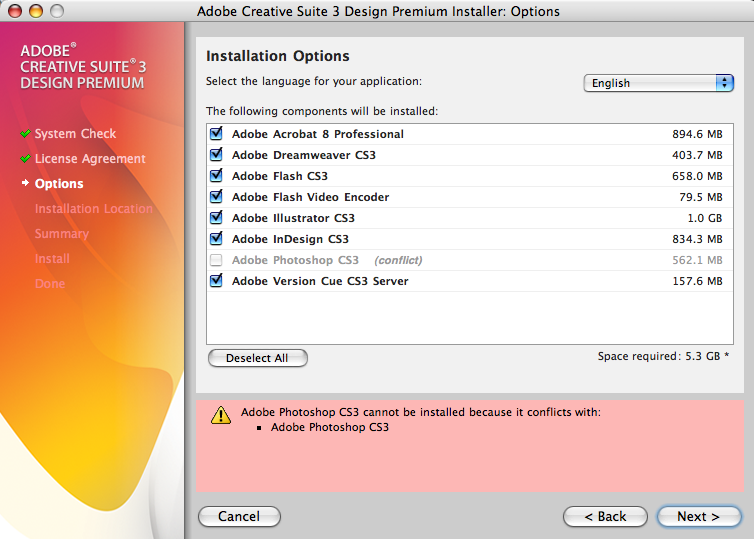
Task: Select the System Check step in sidebar
Action: pyautogui.click(x=75, y=134)
